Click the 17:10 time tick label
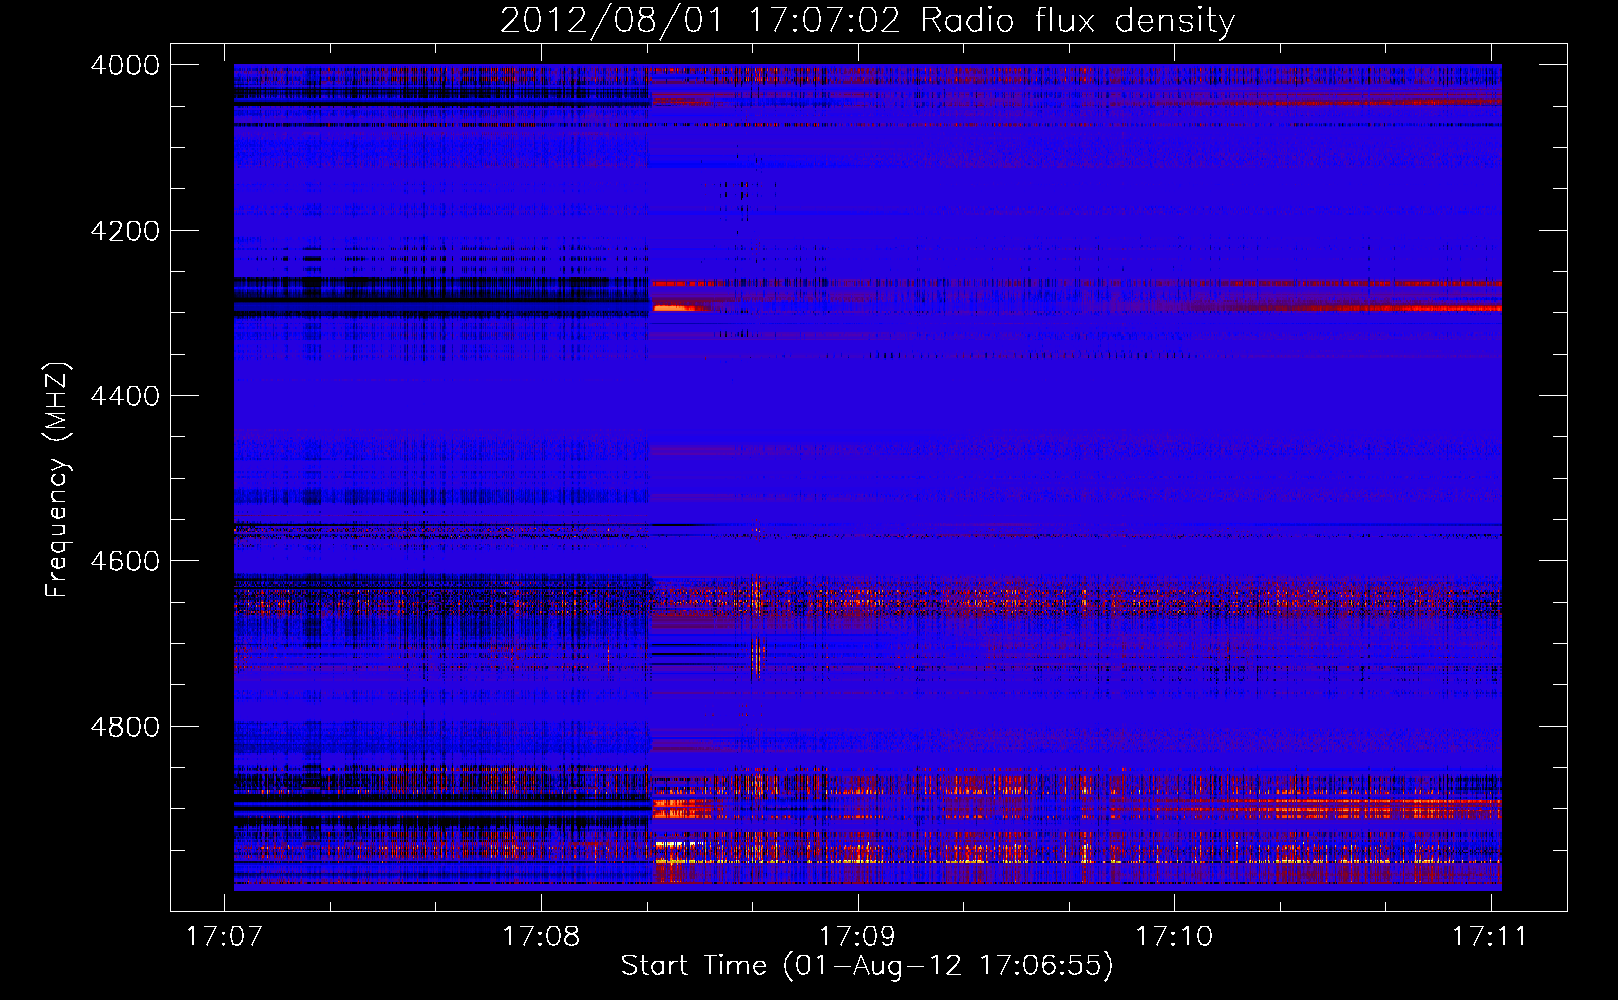The height and width of the screenshot is (1000, 1618). 1174,937
